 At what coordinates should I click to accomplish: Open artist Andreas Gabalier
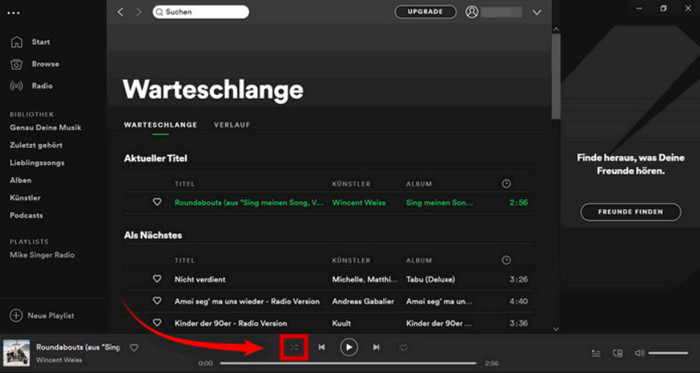click(363, 301)
